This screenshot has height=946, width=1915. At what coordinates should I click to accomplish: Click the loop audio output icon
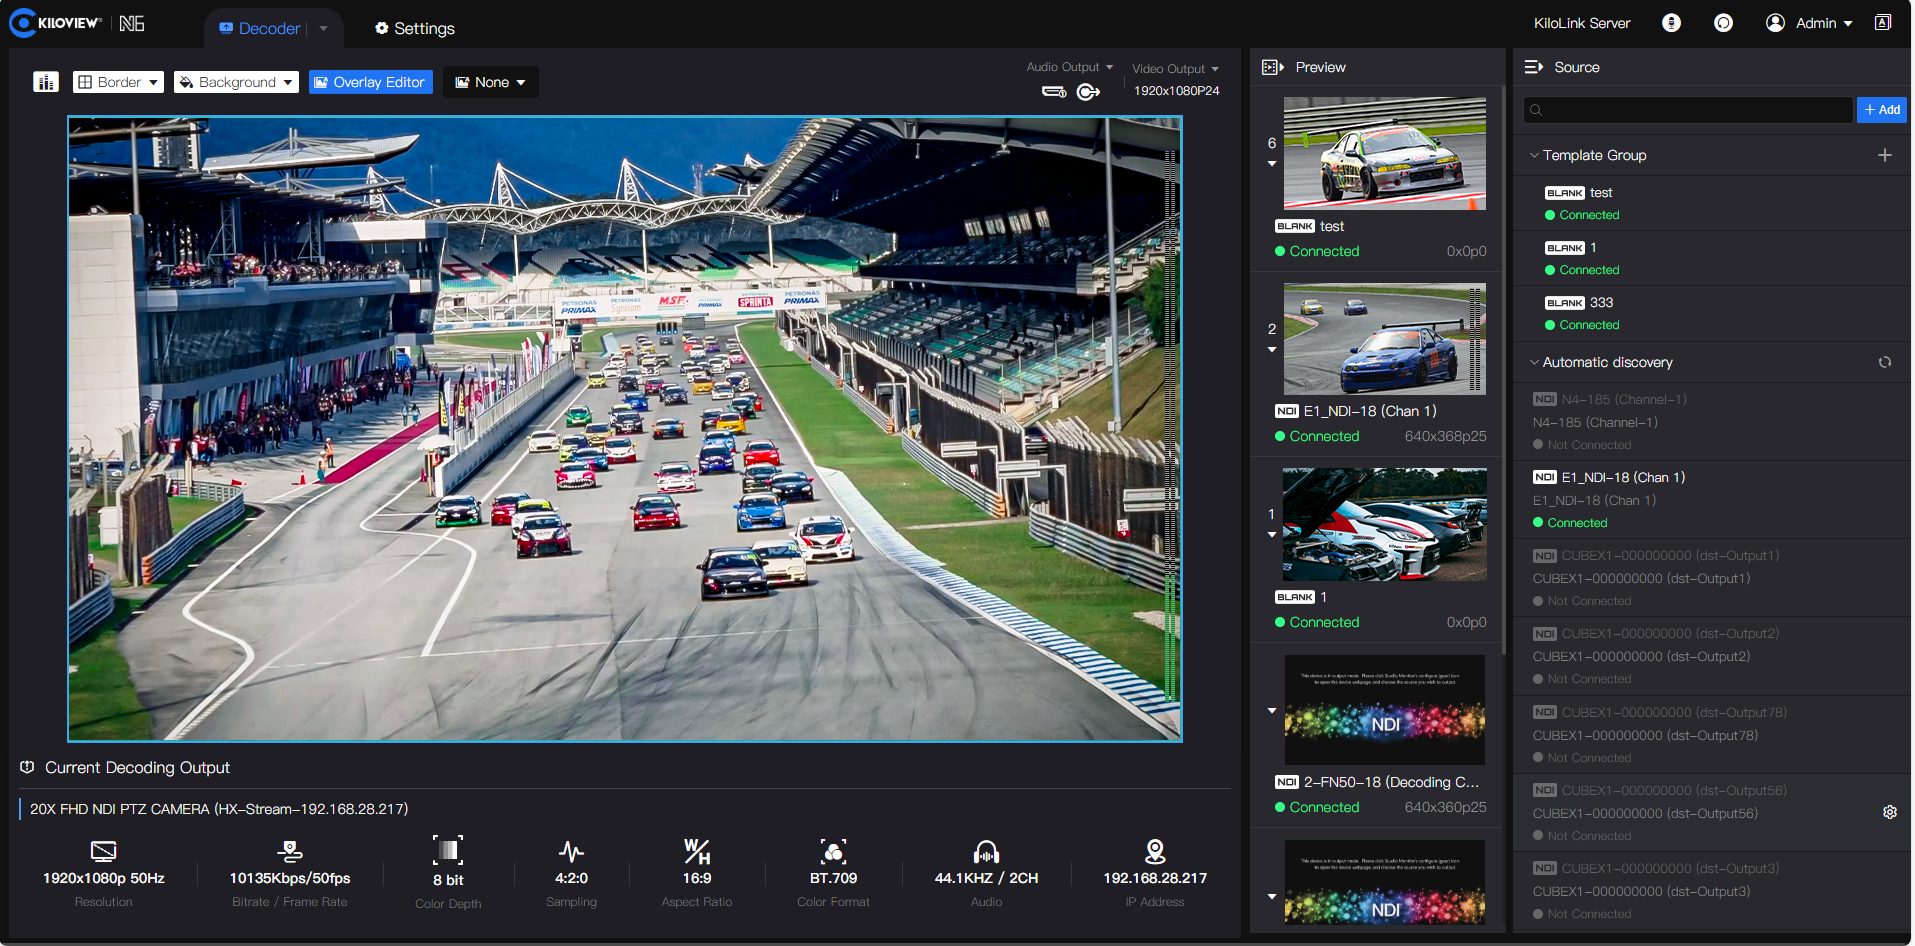point(1088,92)
